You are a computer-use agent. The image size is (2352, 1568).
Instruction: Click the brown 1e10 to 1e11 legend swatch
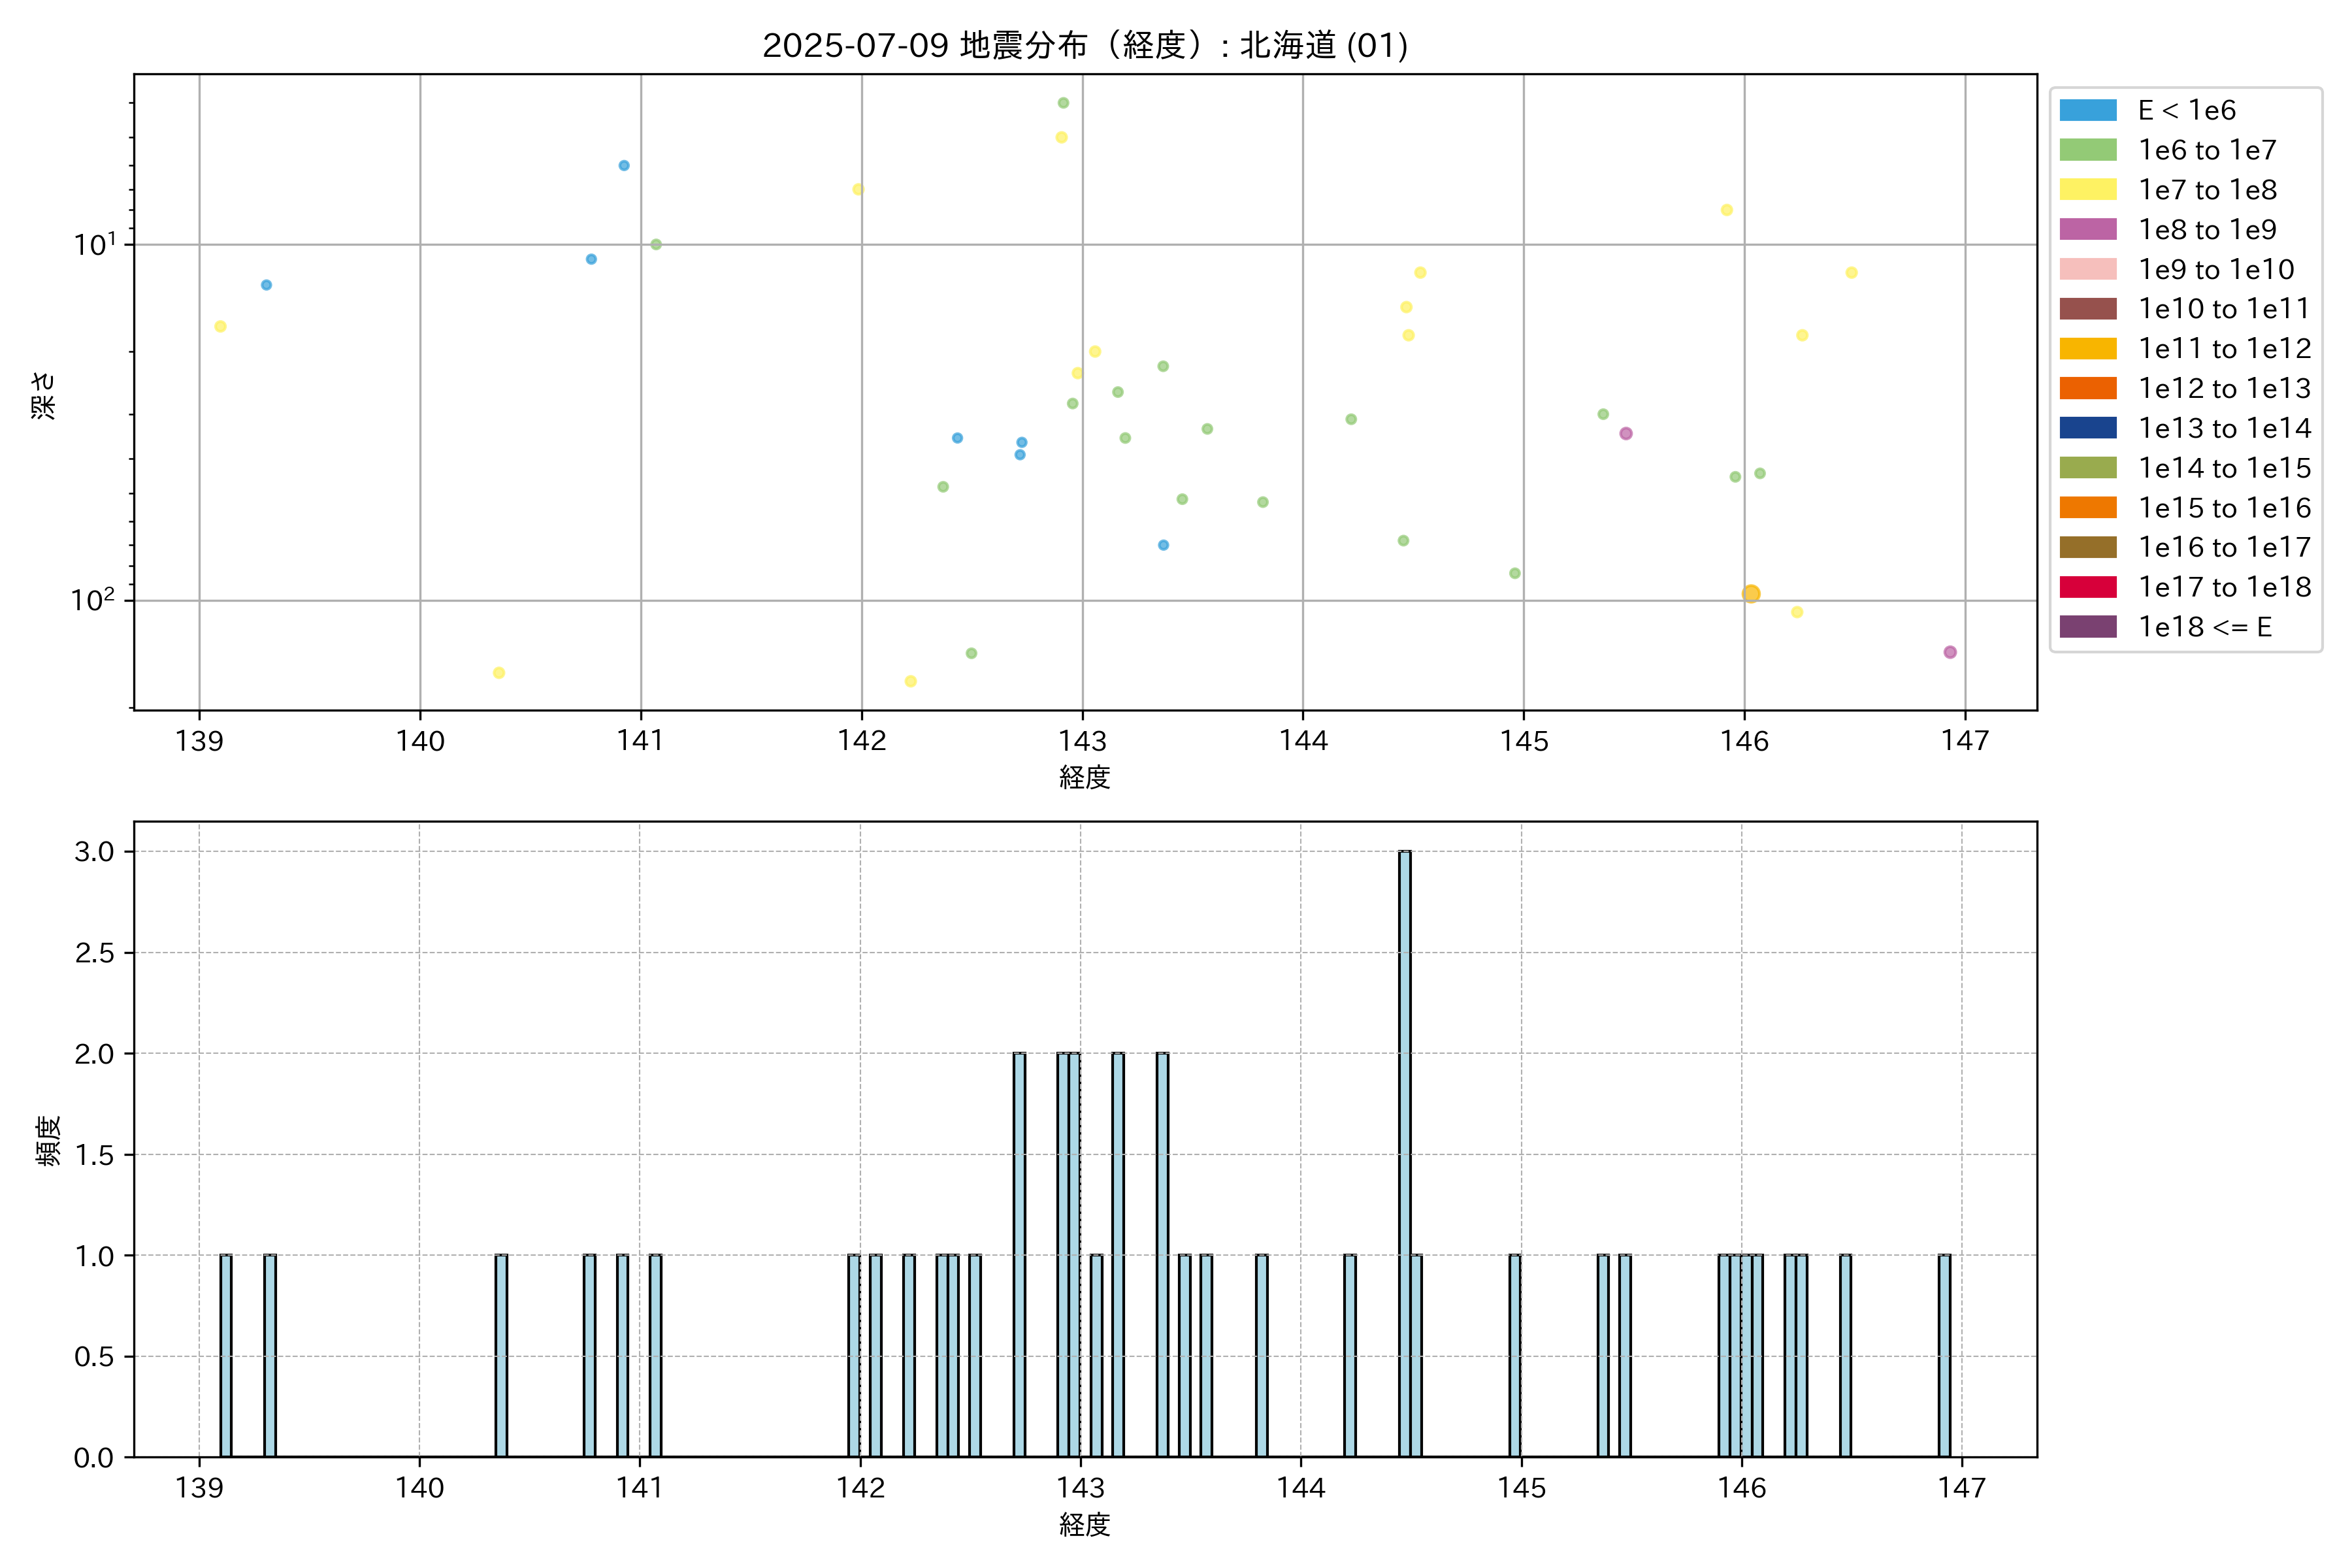(x=2087, y=309)
